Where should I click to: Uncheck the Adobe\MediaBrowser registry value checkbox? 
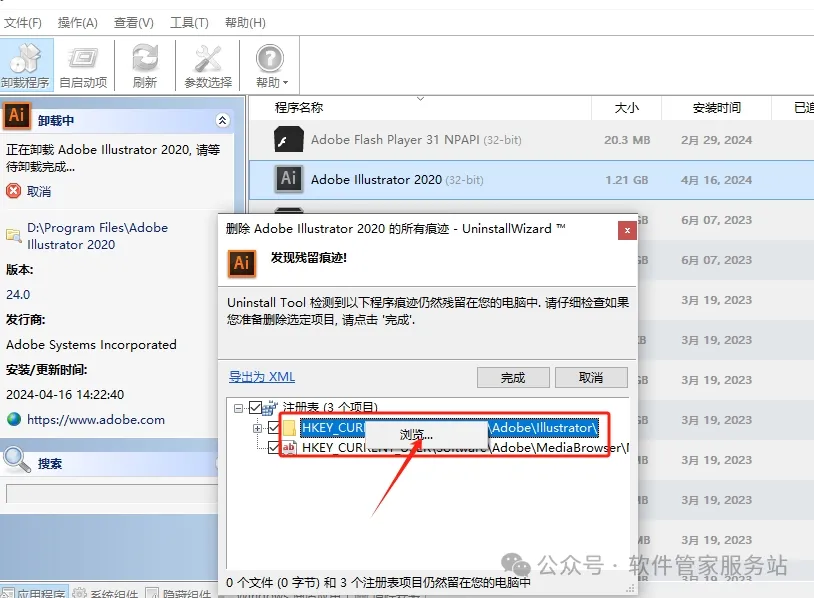274,447
